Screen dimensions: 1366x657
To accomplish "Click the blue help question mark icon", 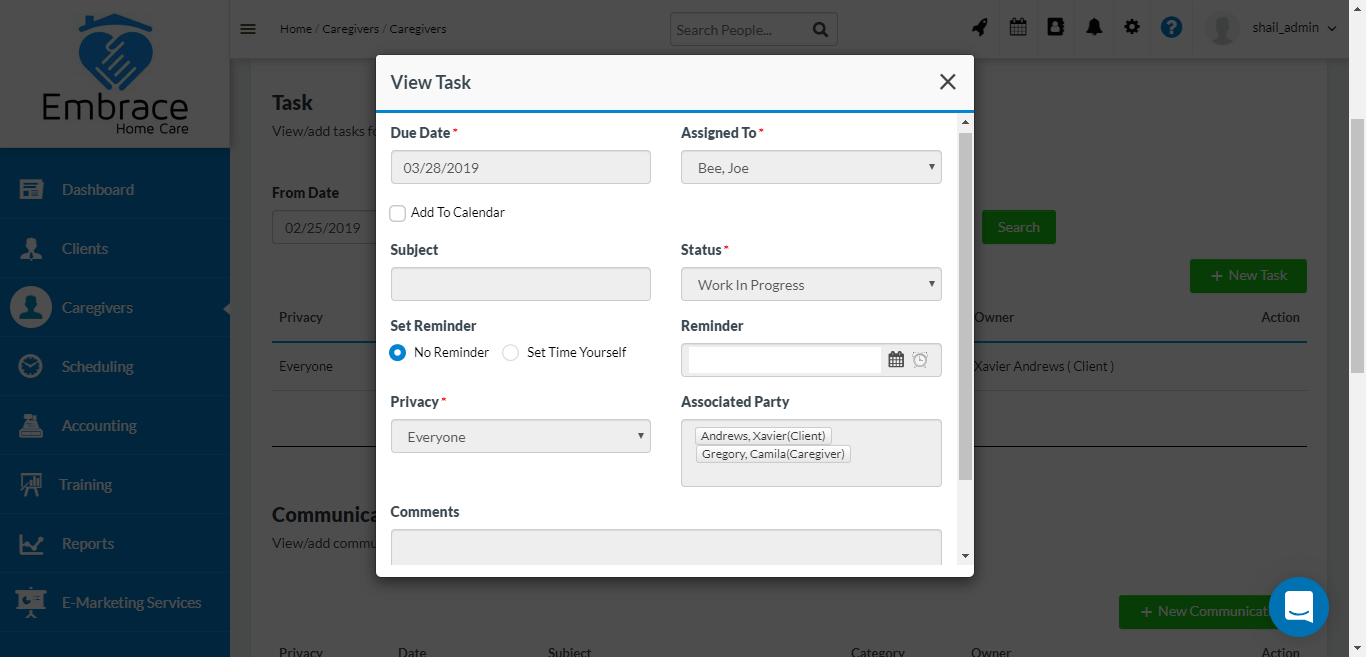I will point(1171,28).
